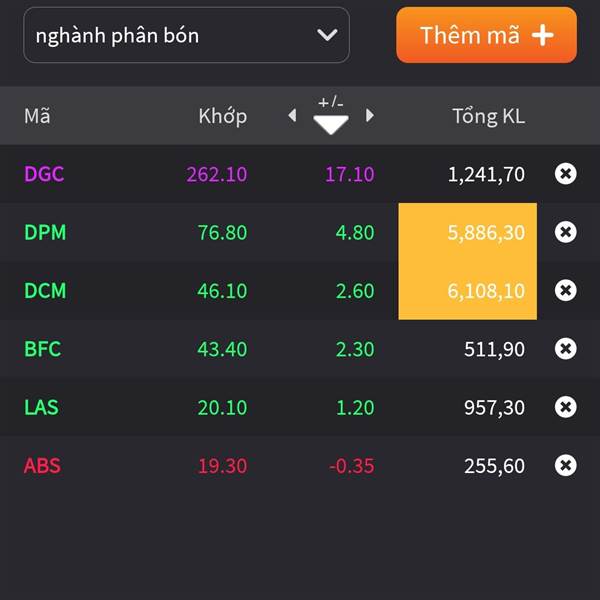Expand list selector chevron arrow
Screen dimensions: 600x600
pyautogui.click(x=327, y=35)
